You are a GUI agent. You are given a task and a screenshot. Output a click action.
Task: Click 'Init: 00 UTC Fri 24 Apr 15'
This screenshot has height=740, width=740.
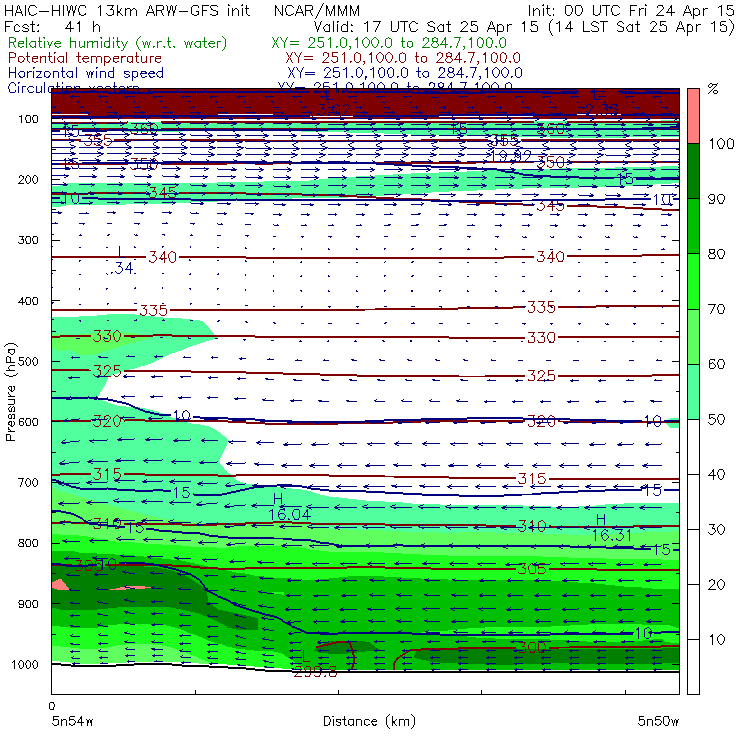pyautogui.click(x=631, y=11)
